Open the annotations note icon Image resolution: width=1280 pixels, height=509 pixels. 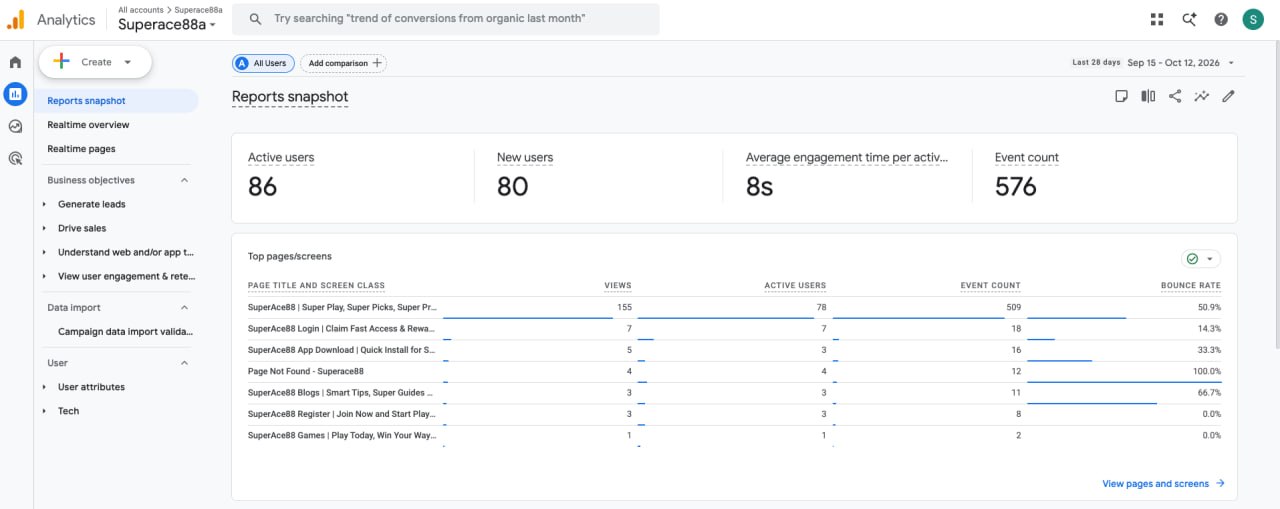click(1122, 96)
